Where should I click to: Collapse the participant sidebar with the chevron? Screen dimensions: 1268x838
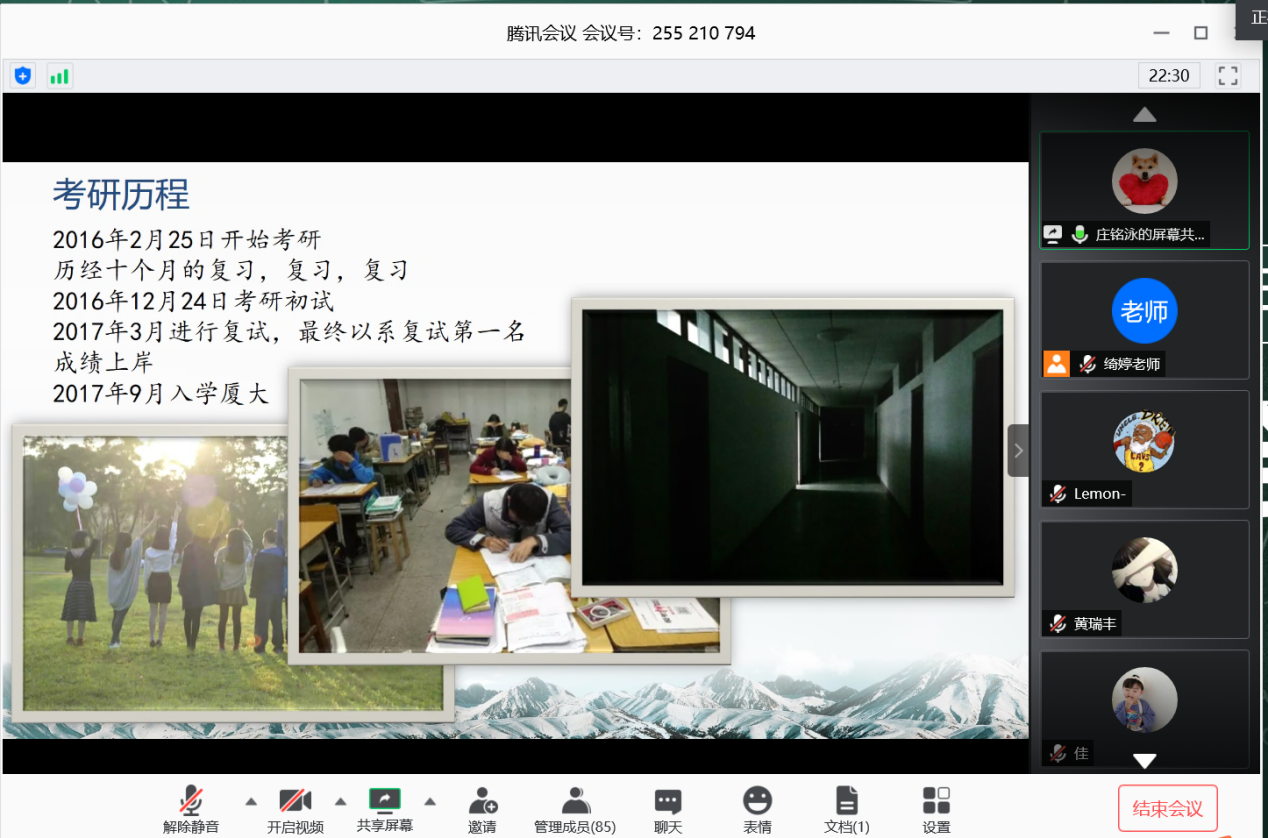coord(1018,450)
